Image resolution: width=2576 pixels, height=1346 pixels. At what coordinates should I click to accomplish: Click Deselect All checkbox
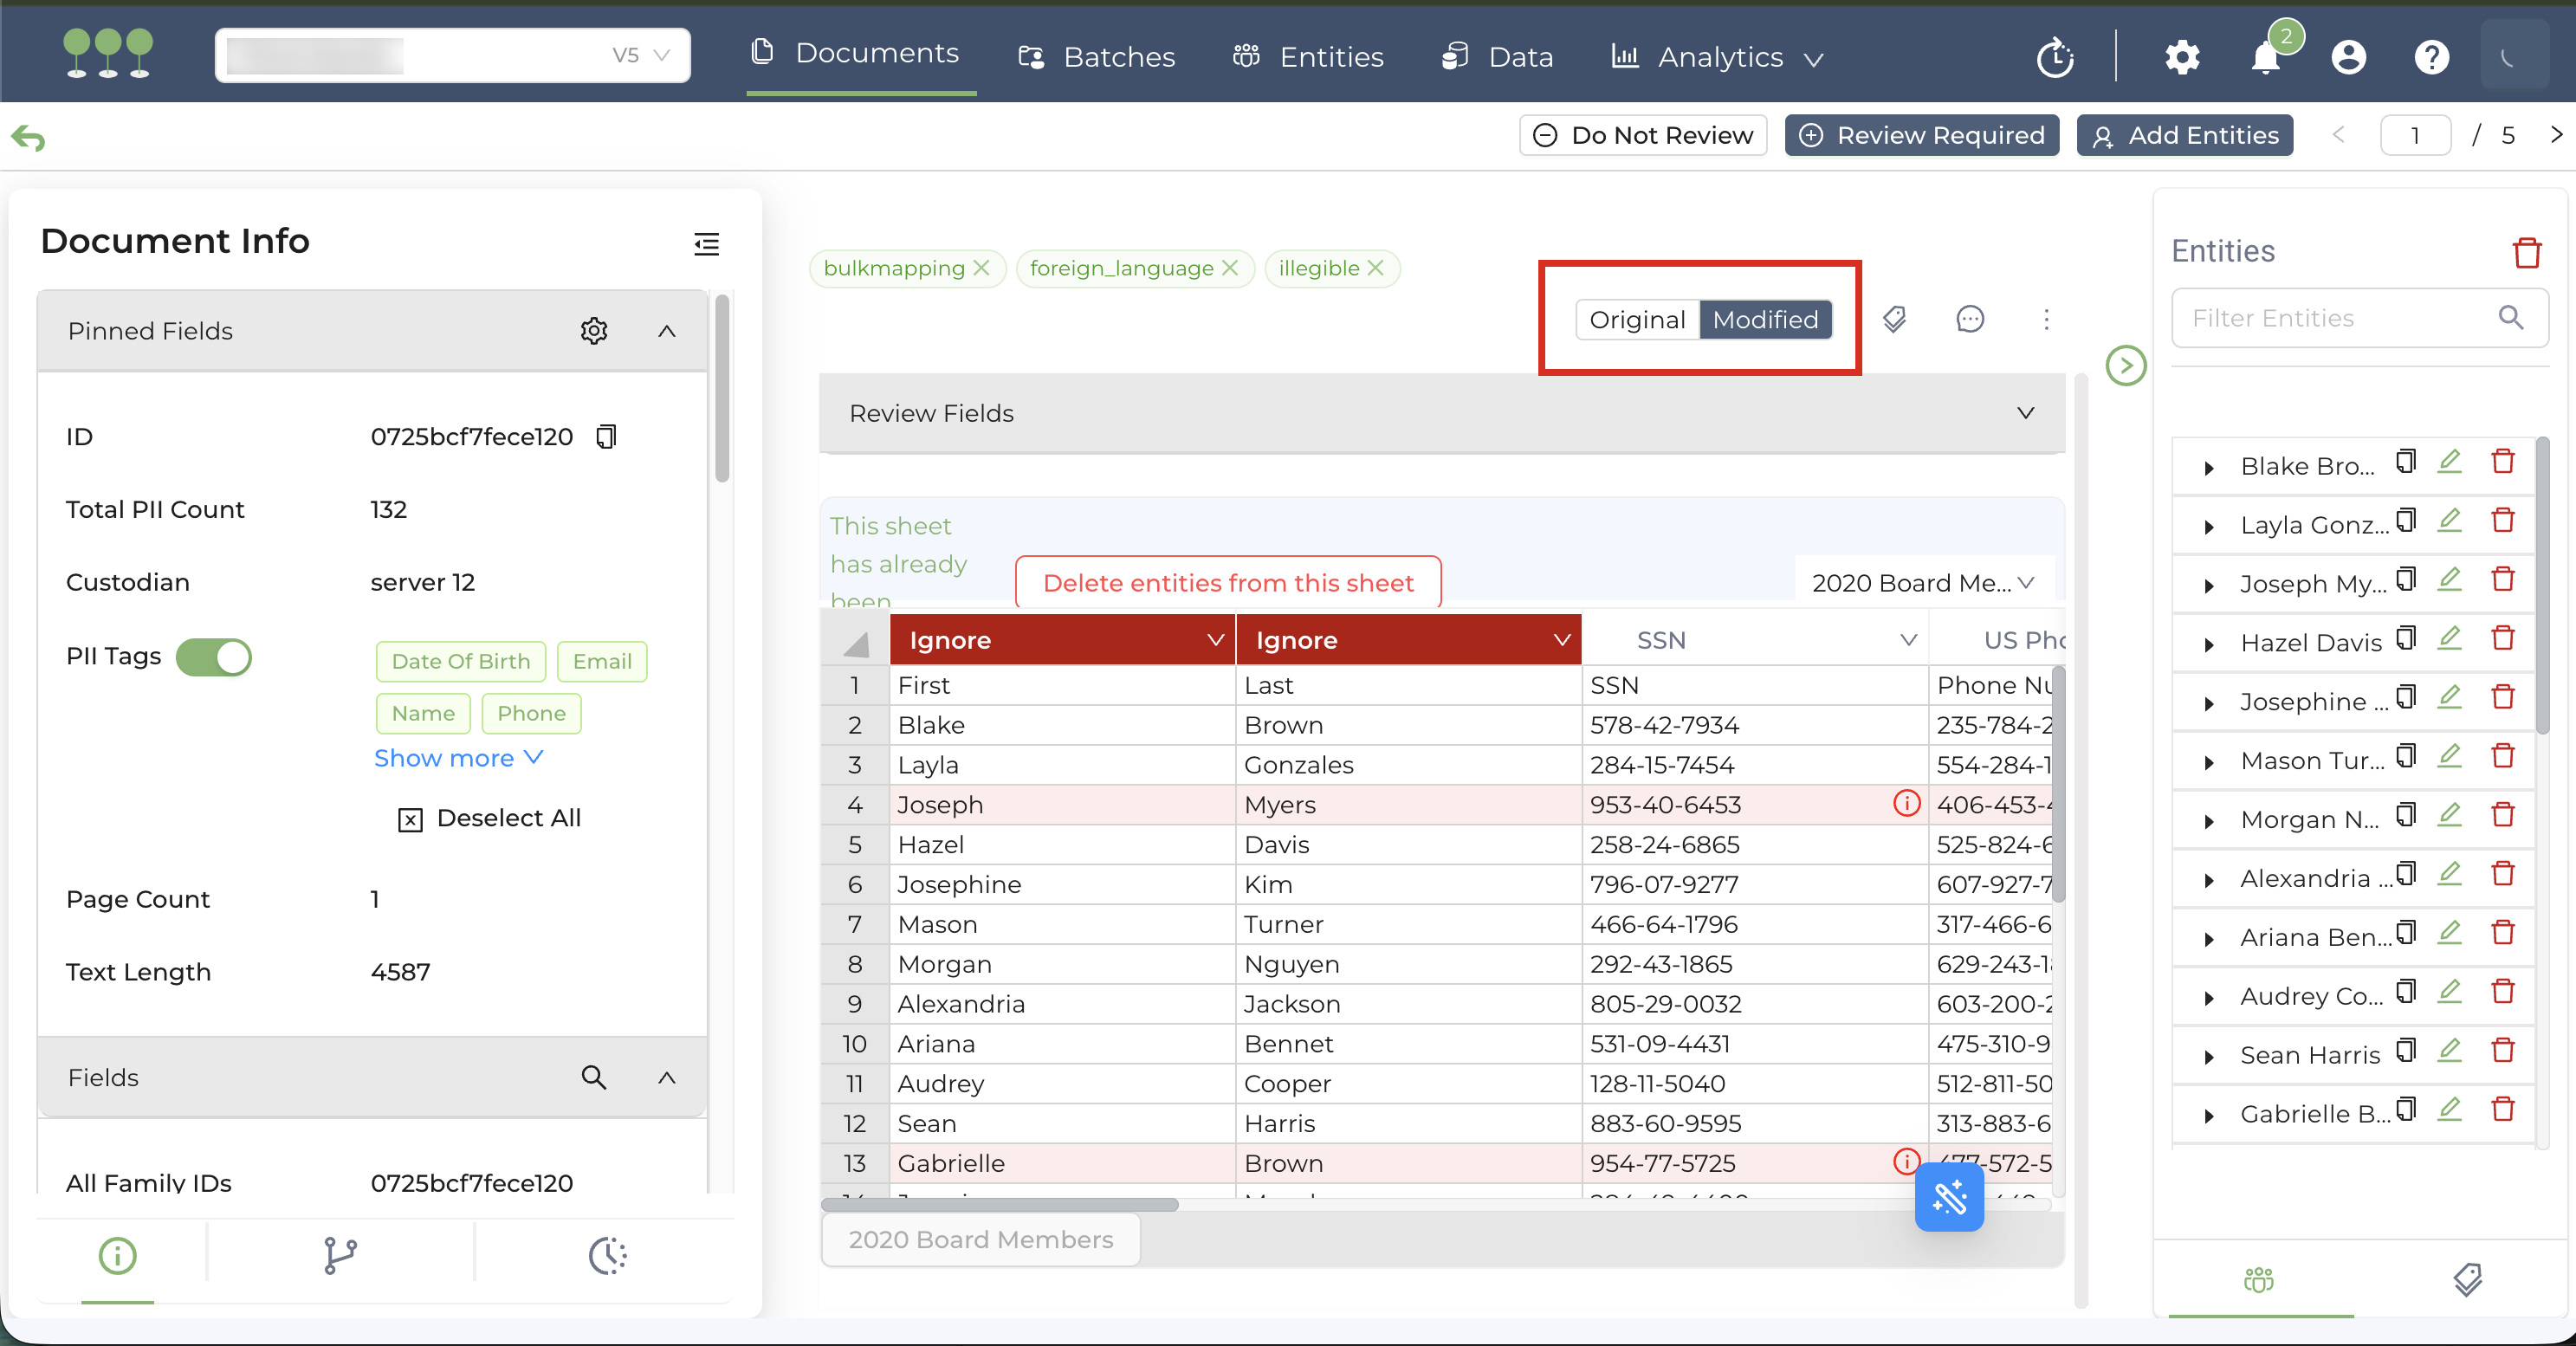coord(410,819)
